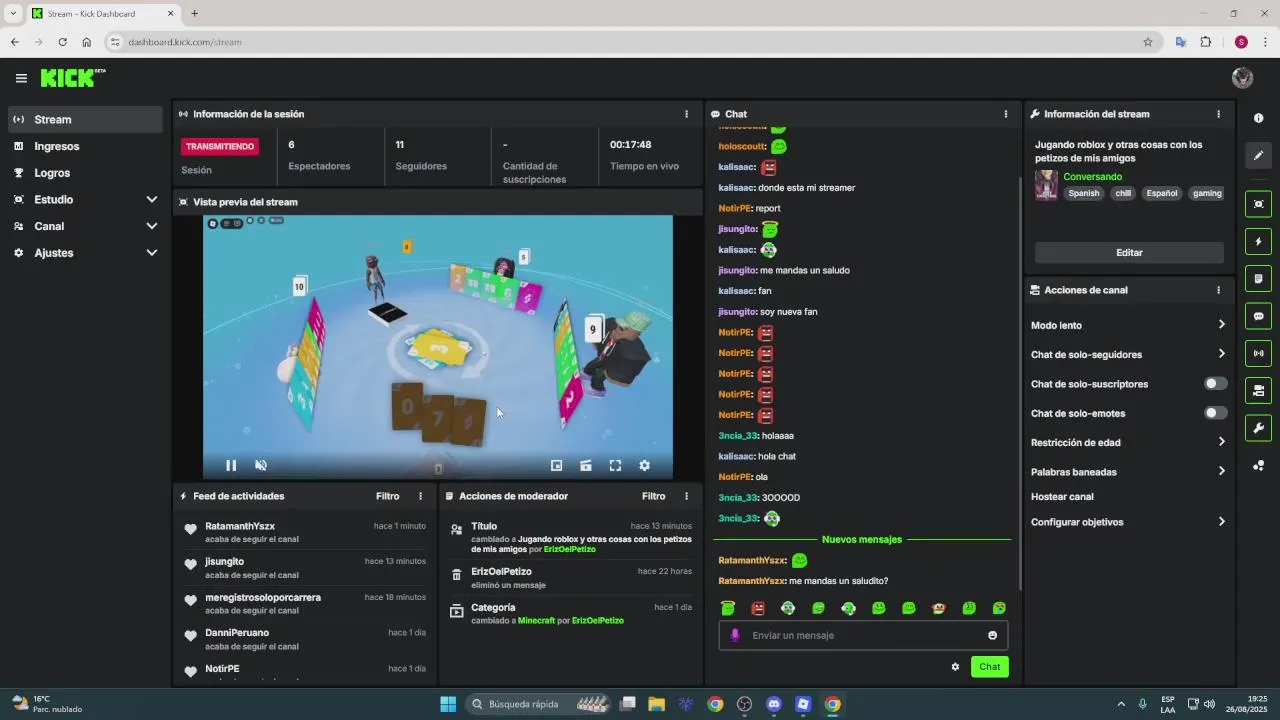Open Ingresos in the left sidebar
This screenshot has width=1280, height=720.
85,146
